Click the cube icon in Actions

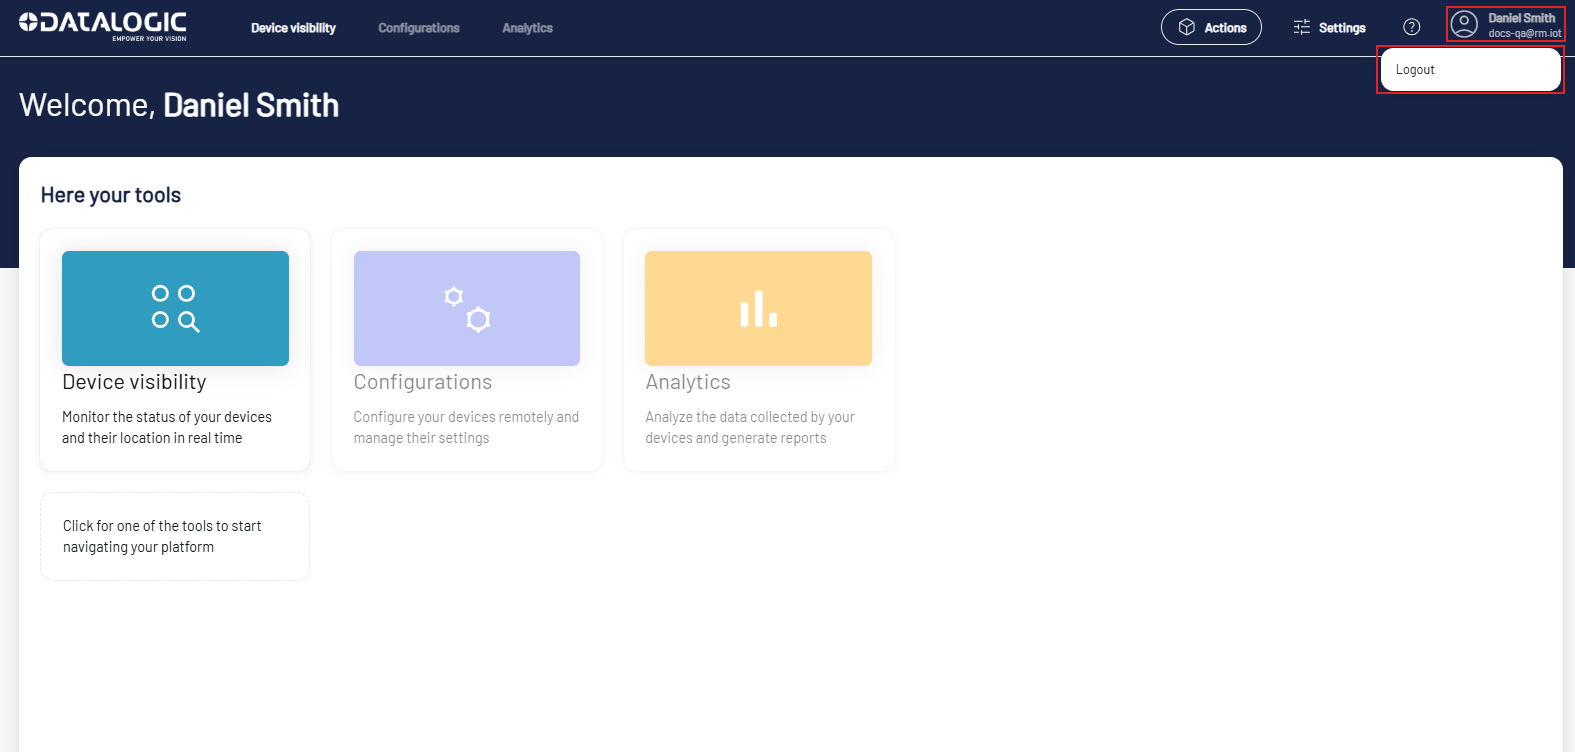click(x=1187, y=27)
